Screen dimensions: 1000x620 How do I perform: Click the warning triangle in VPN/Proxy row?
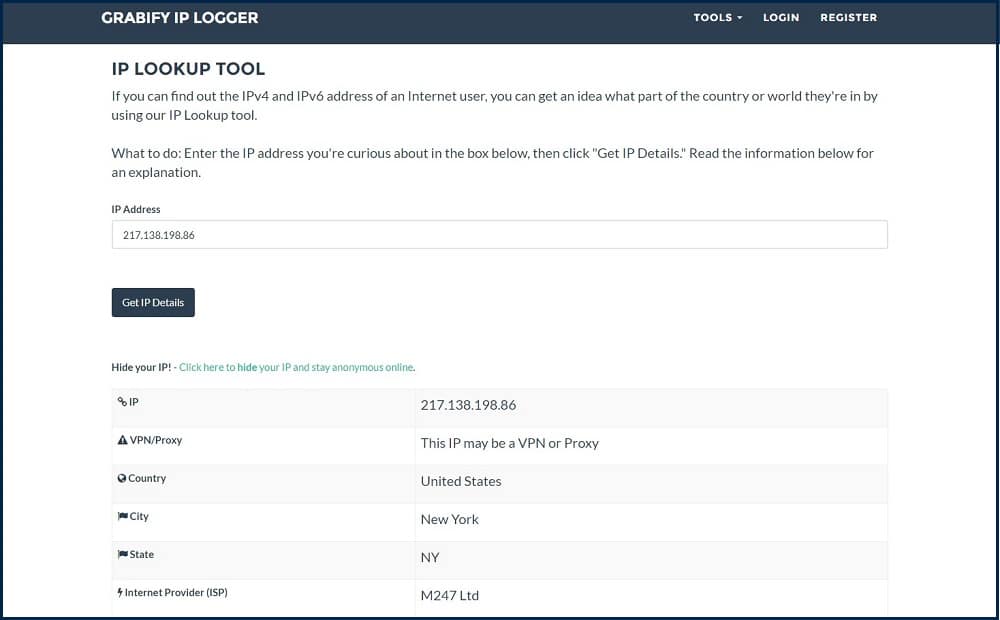[x=121, y=439]
